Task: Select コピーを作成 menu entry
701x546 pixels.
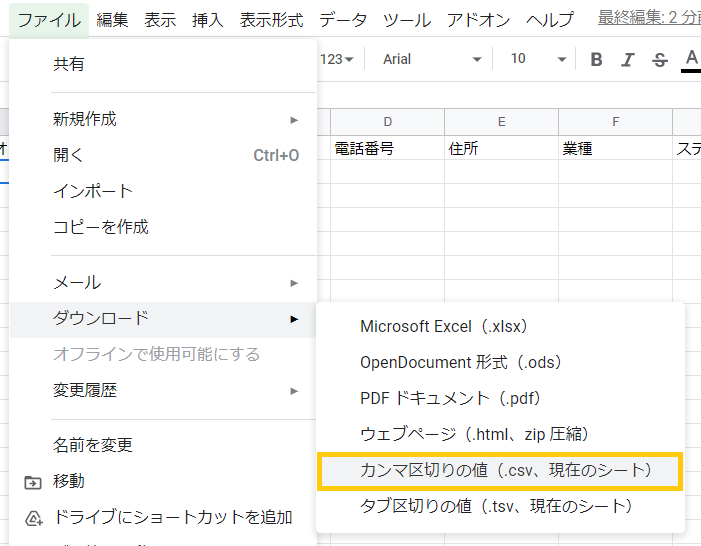Action: [x=163, y=227]
